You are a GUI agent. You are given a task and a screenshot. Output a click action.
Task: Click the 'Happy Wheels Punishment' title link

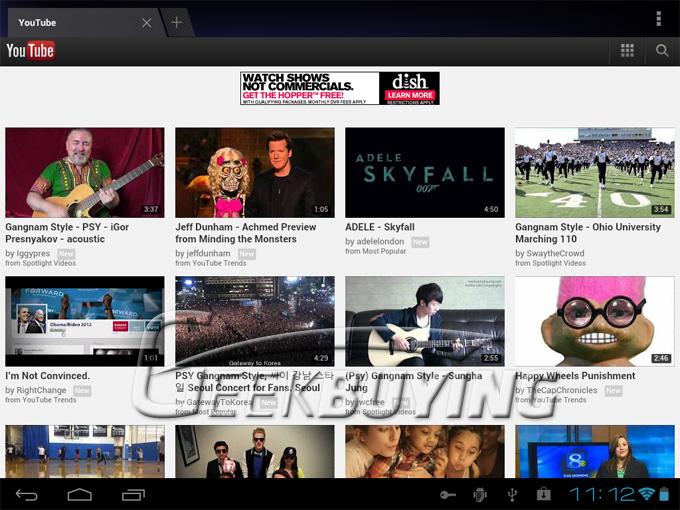[575, 376]
